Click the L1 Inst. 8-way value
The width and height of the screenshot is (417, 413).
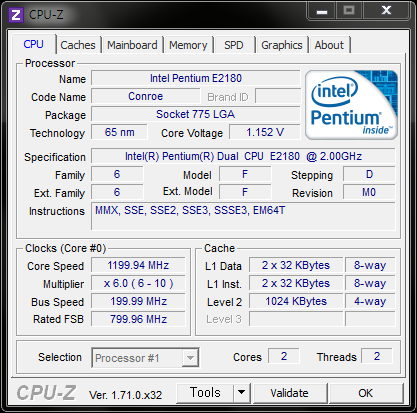tap(370, 283)
